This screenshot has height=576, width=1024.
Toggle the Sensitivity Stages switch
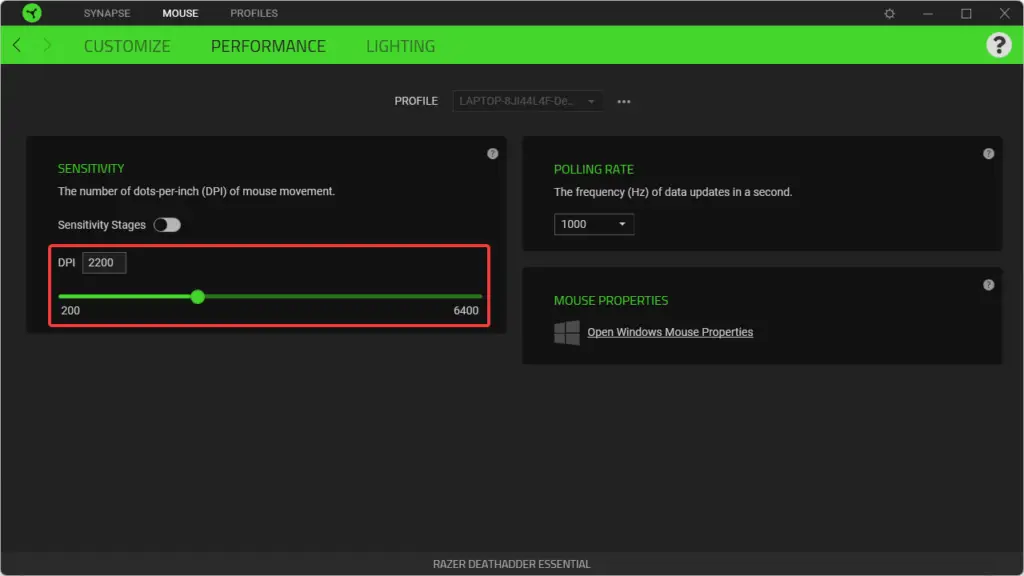[167, 225]
